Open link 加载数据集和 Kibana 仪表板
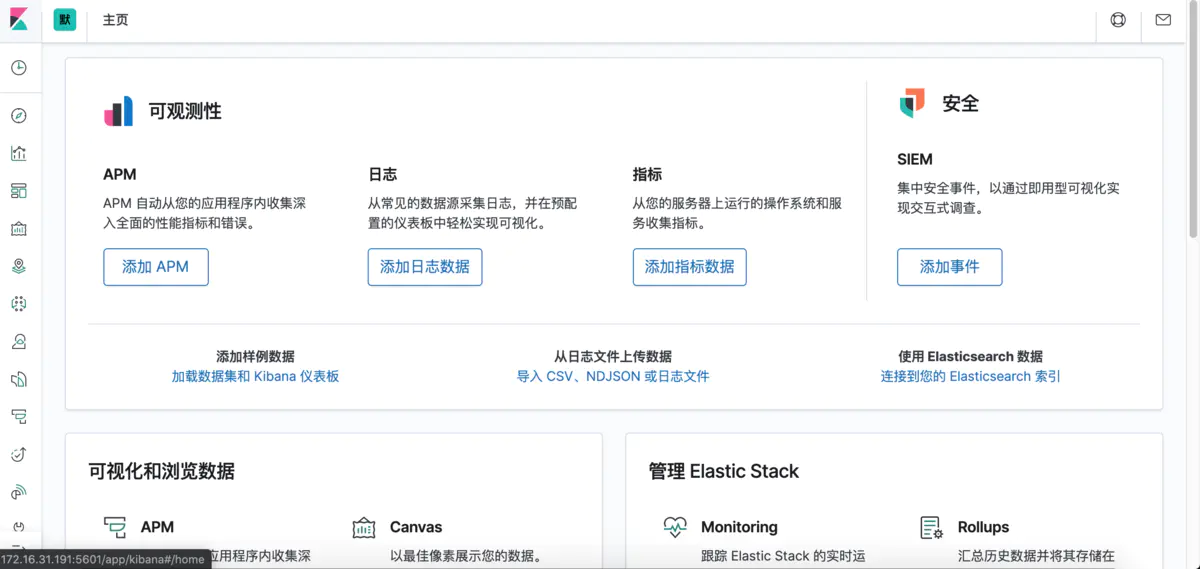Screen dimensions: 1200x569 click(256, 377)
